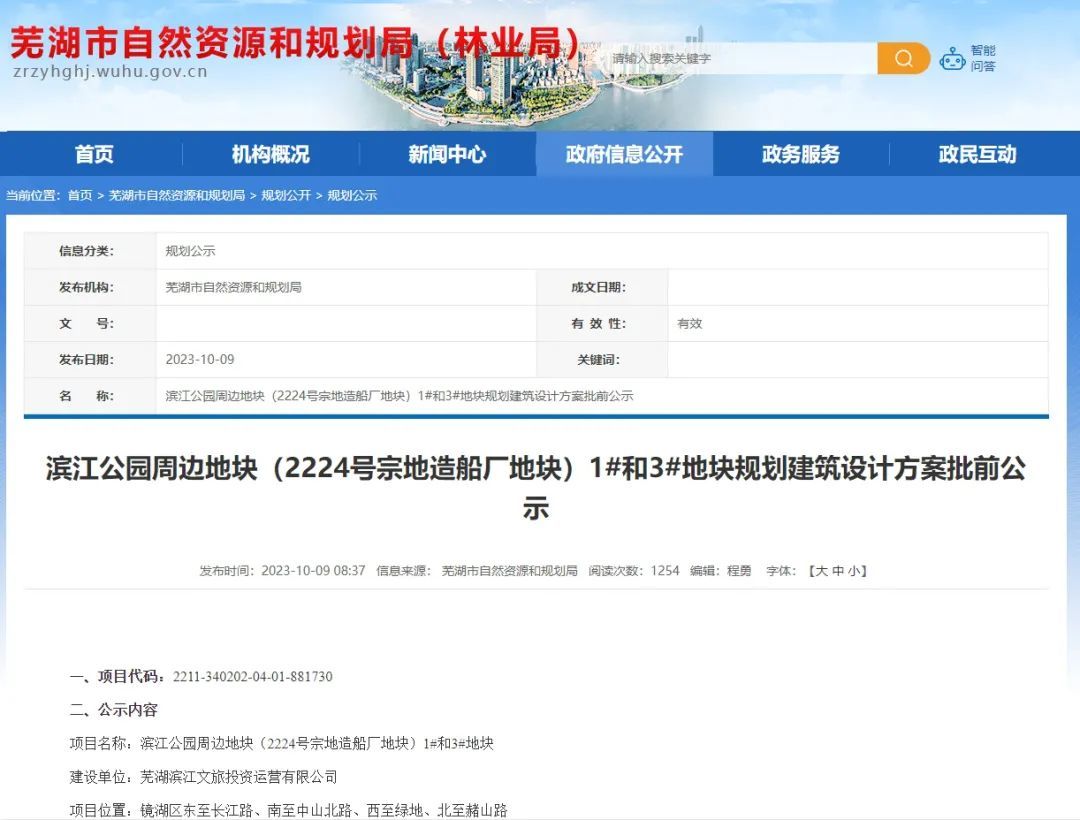
Task: Click the orange search magnifier icon
Action: point(903,58)
